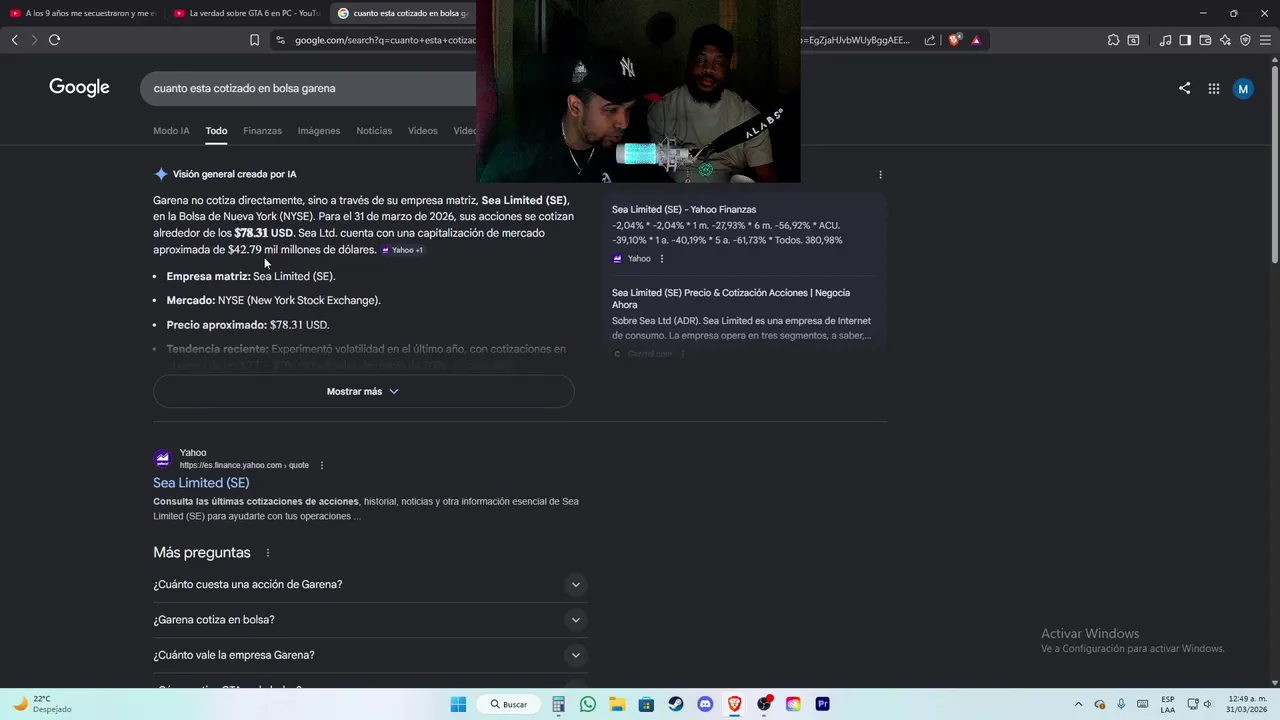Image resolution: width=1280 pixels, height=720 pixels.
Task: Switch to "La verdad sobre GTA 6 en PC" tab
Action: pos(245,13)
